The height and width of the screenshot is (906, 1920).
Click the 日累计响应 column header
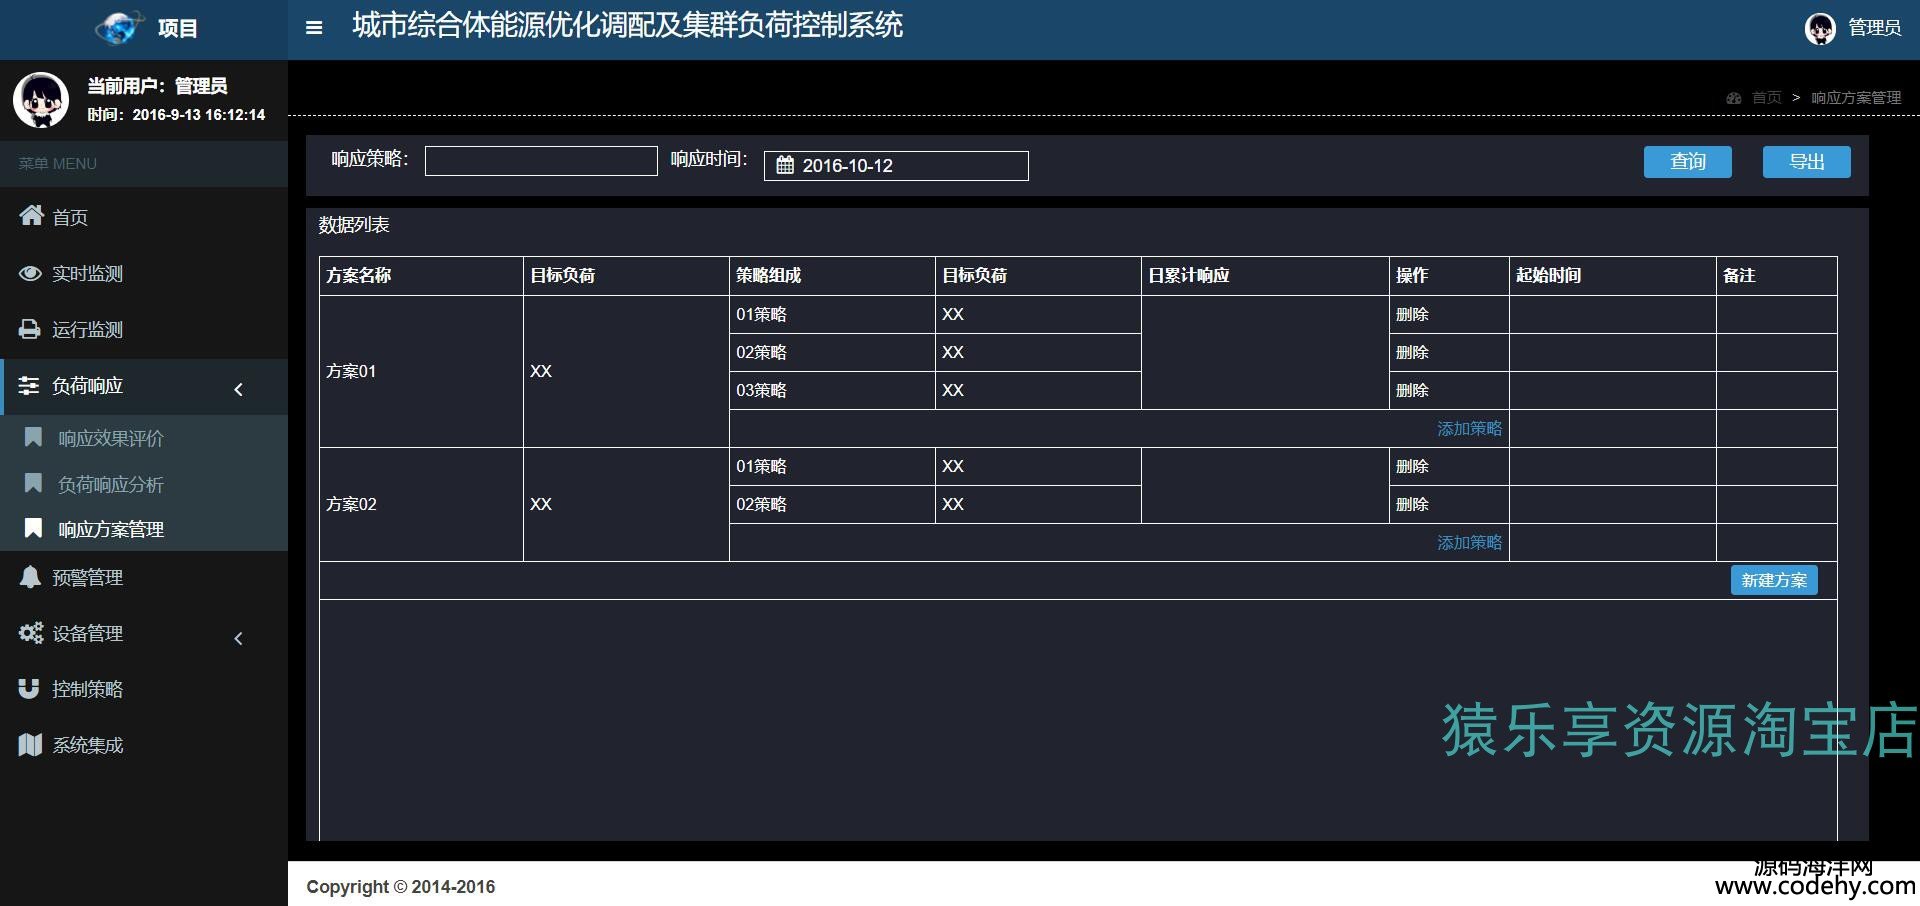click(x=1265, y=275)
